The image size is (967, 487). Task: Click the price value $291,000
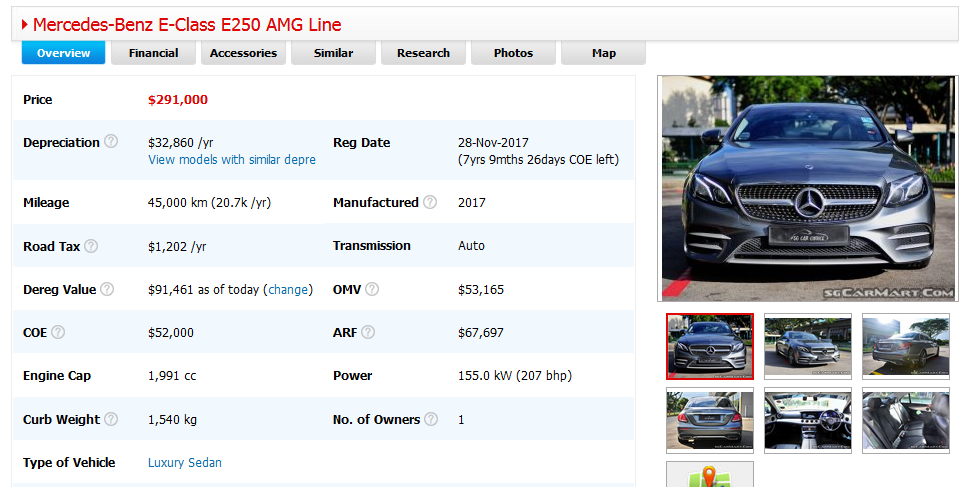(x=178, y=100)
